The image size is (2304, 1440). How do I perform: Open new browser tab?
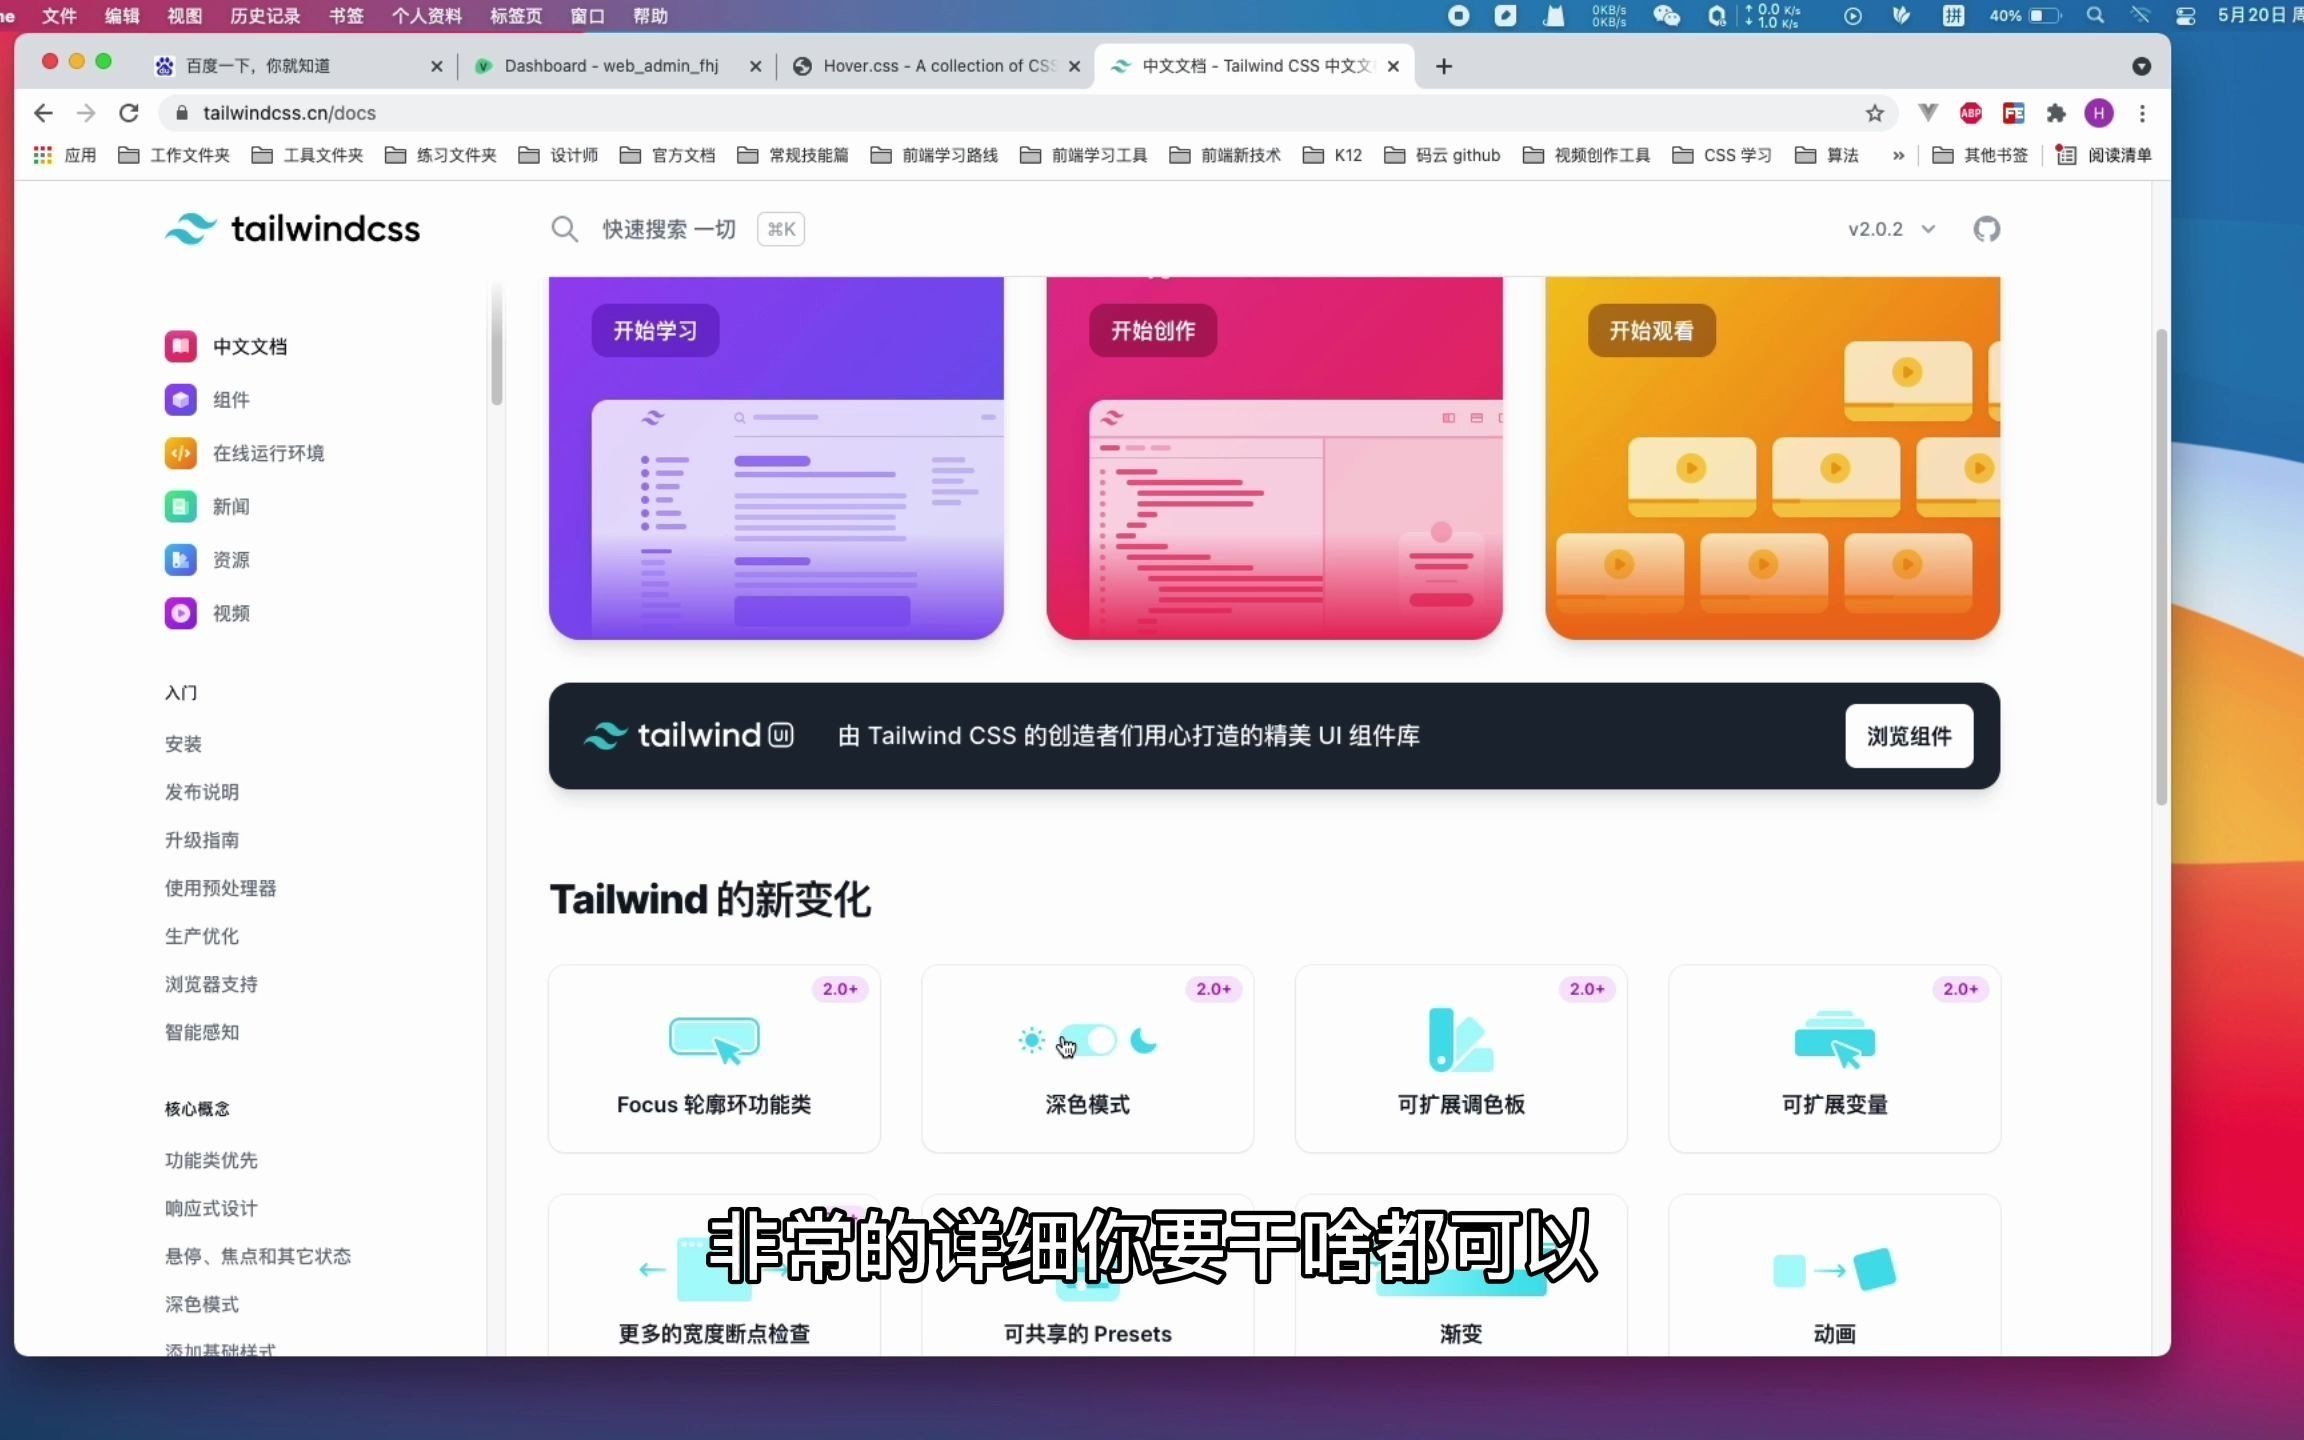pos(1444,66)
